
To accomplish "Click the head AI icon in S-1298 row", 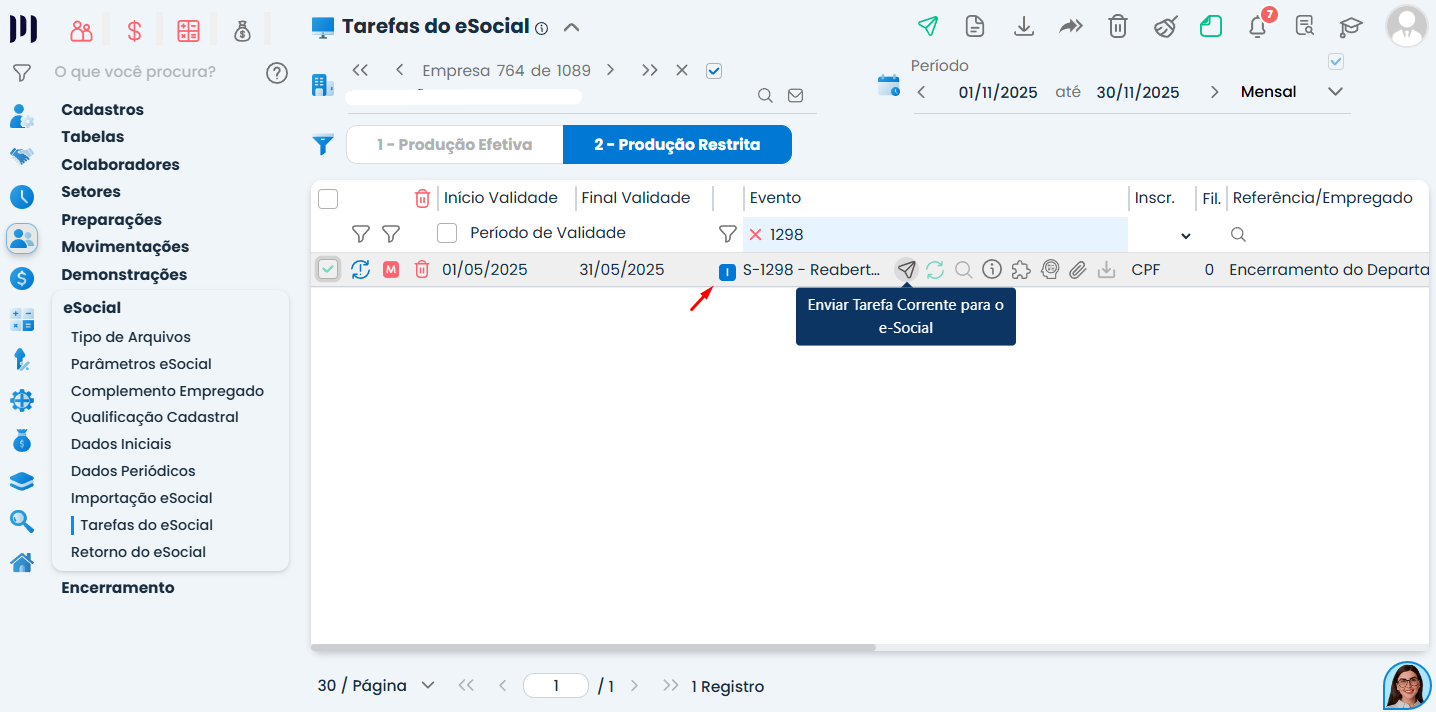I will coord(1049,269).
